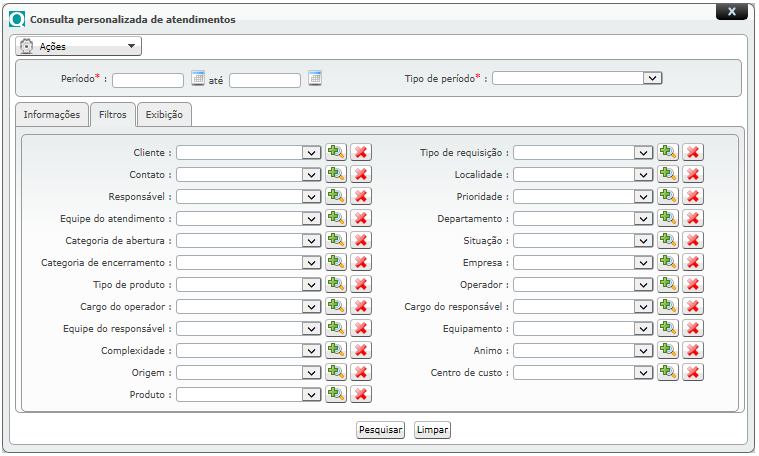Open the start date calendar picker

click(x=198, y=78)
